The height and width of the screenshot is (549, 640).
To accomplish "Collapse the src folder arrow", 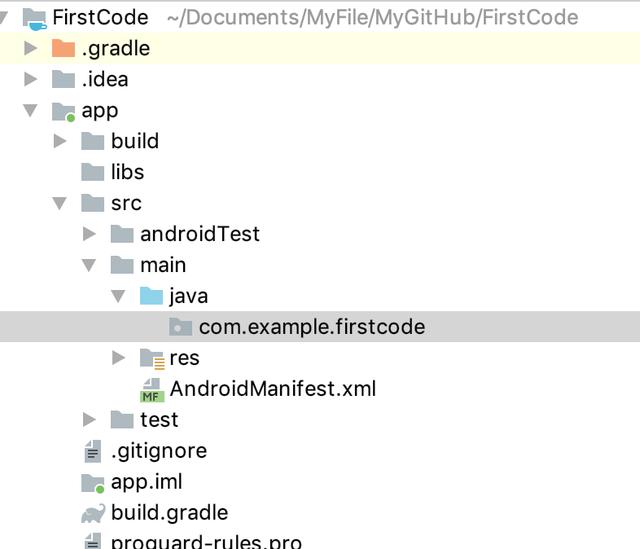I will click(60, 203).
